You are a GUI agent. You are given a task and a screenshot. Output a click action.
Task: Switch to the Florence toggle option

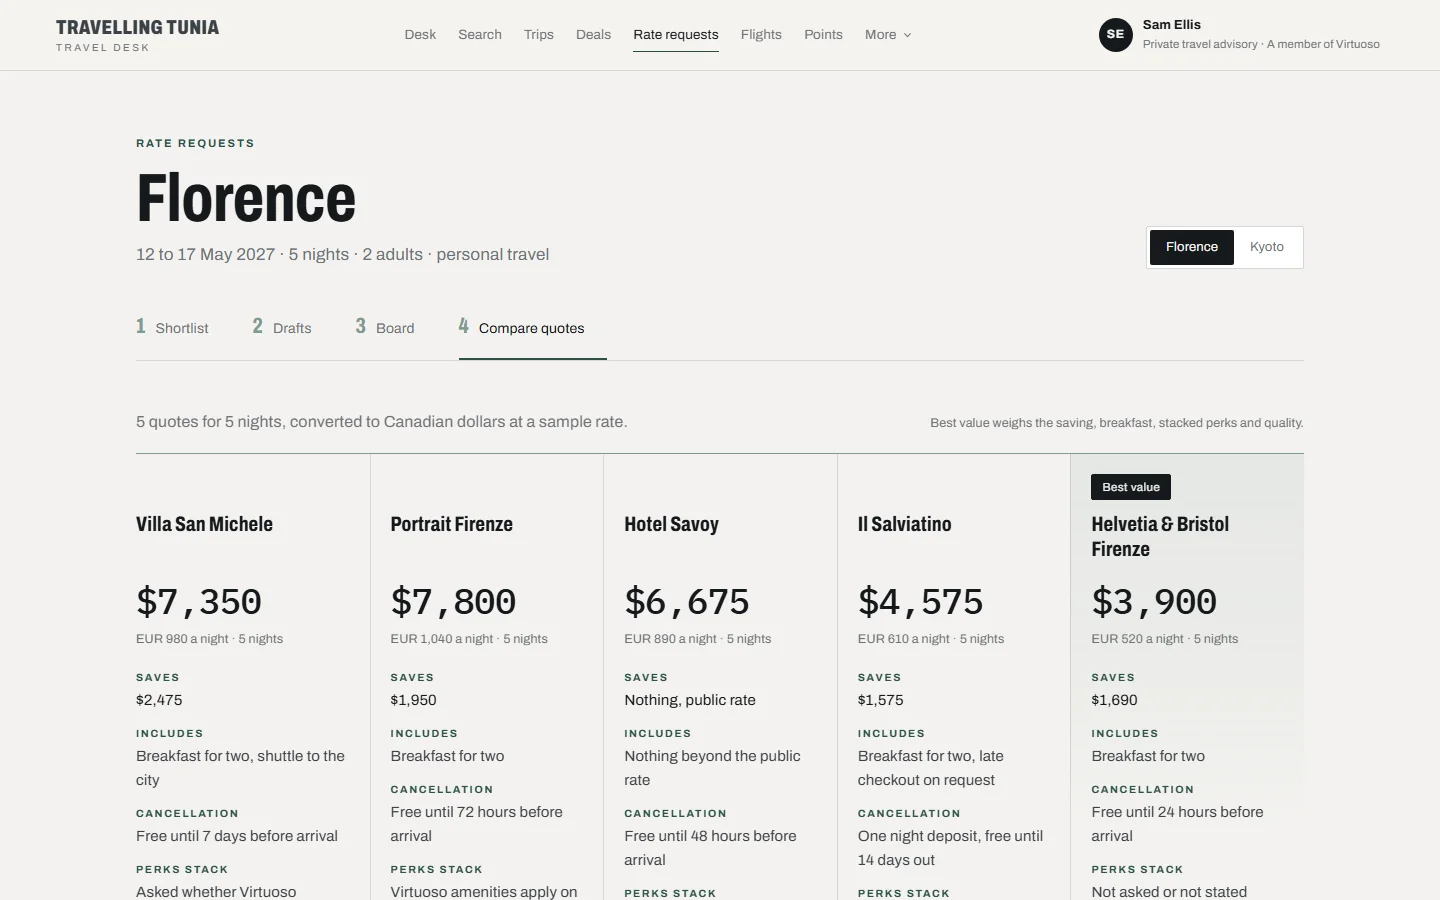point(1192,247)
